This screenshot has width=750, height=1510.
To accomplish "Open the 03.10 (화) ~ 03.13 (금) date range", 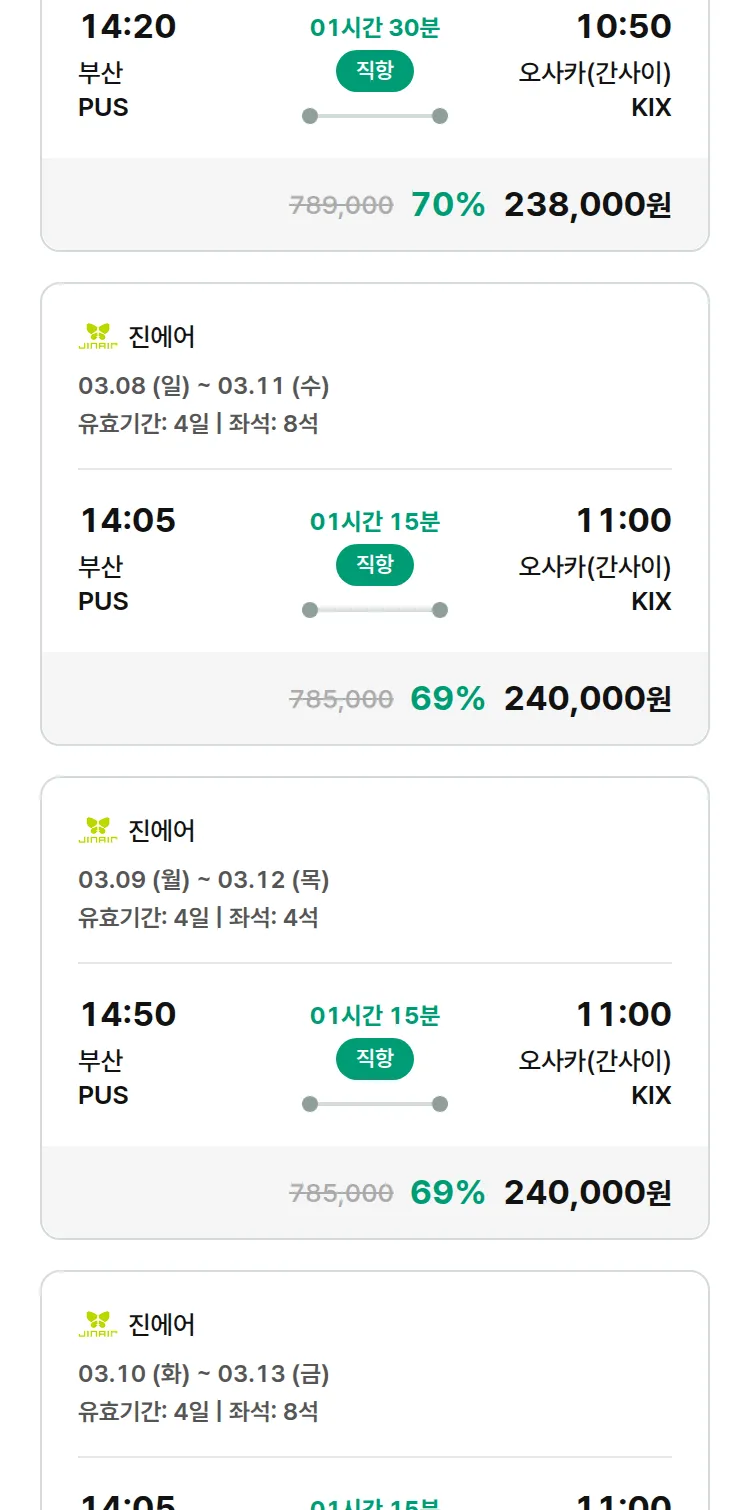I will point(204,1374).
